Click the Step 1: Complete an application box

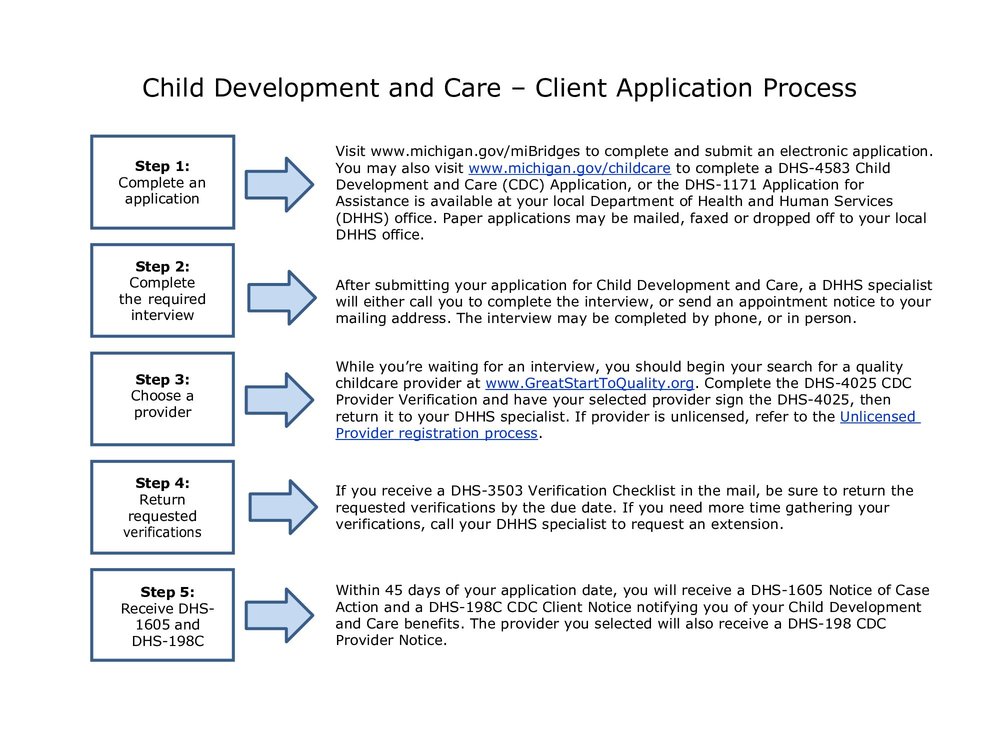(163, 182)
